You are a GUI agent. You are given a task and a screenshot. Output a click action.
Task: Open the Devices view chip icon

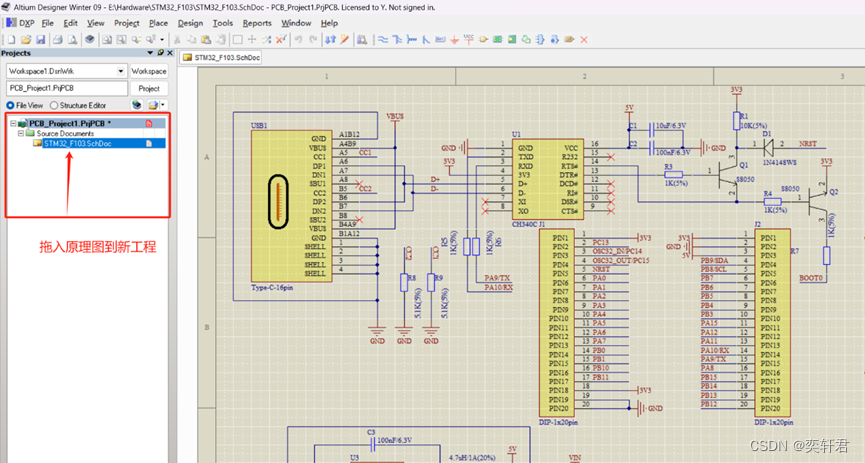(x=90, y=40)
